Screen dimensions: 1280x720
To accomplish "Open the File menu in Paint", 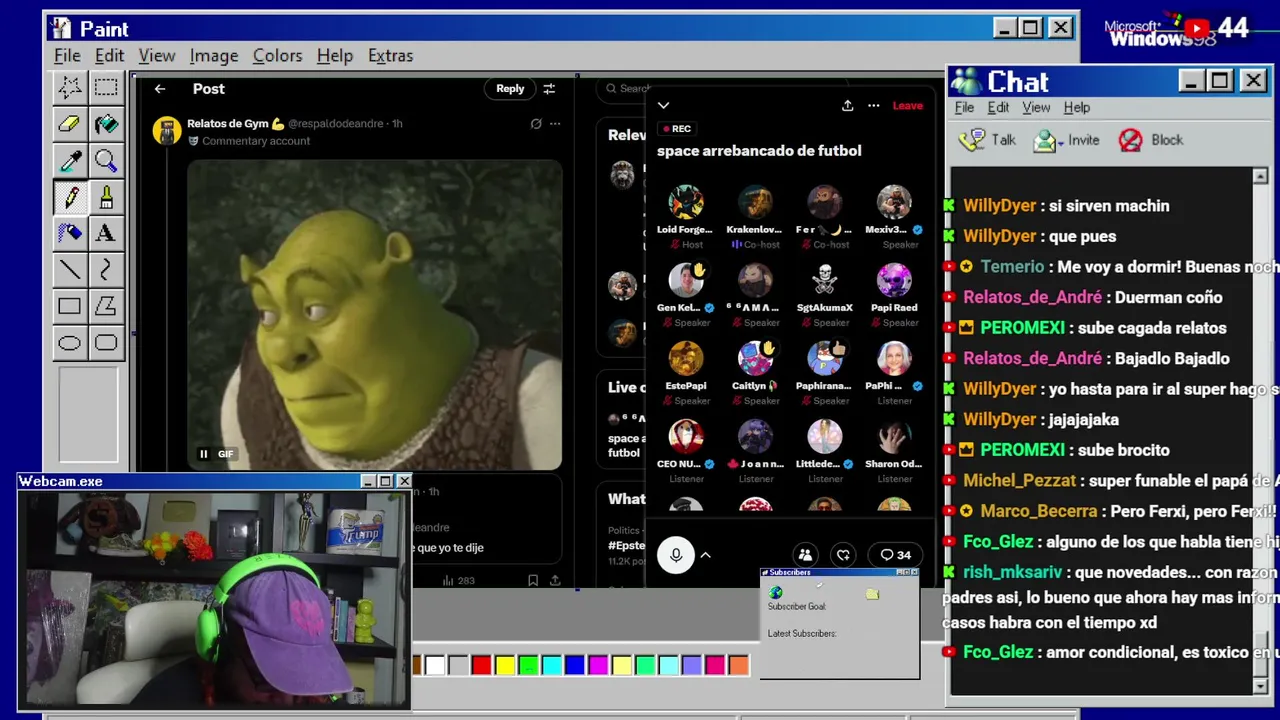I will point(67,56).
